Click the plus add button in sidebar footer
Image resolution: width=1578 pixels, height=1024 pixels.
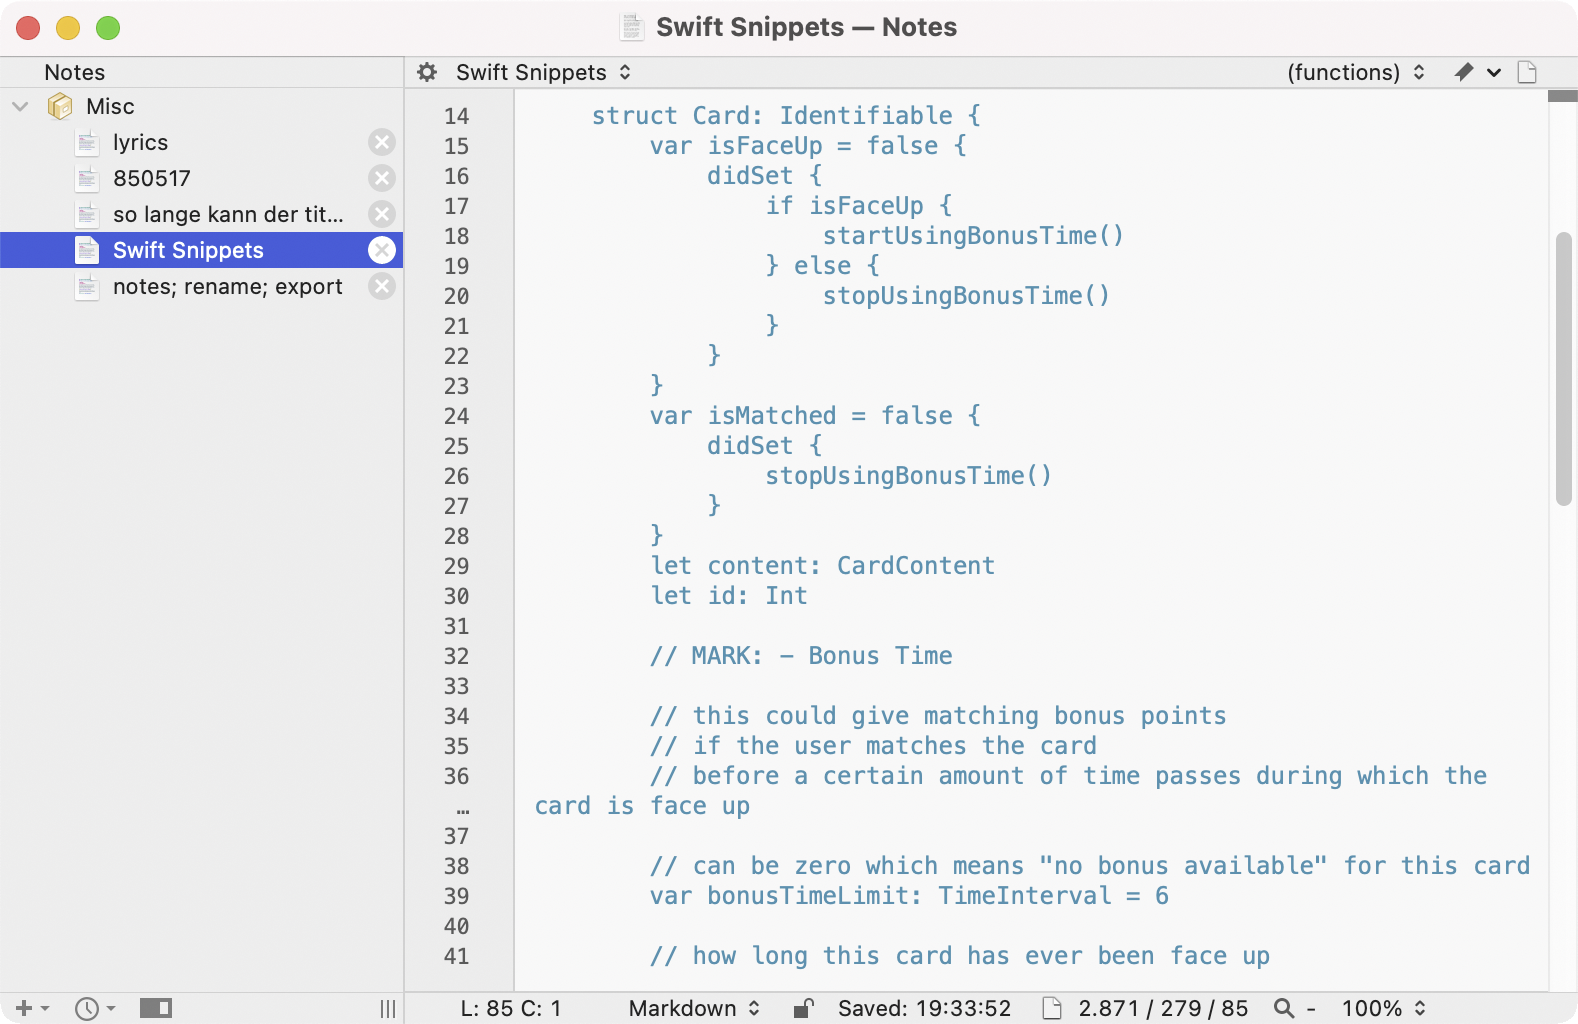point(24,1008)
